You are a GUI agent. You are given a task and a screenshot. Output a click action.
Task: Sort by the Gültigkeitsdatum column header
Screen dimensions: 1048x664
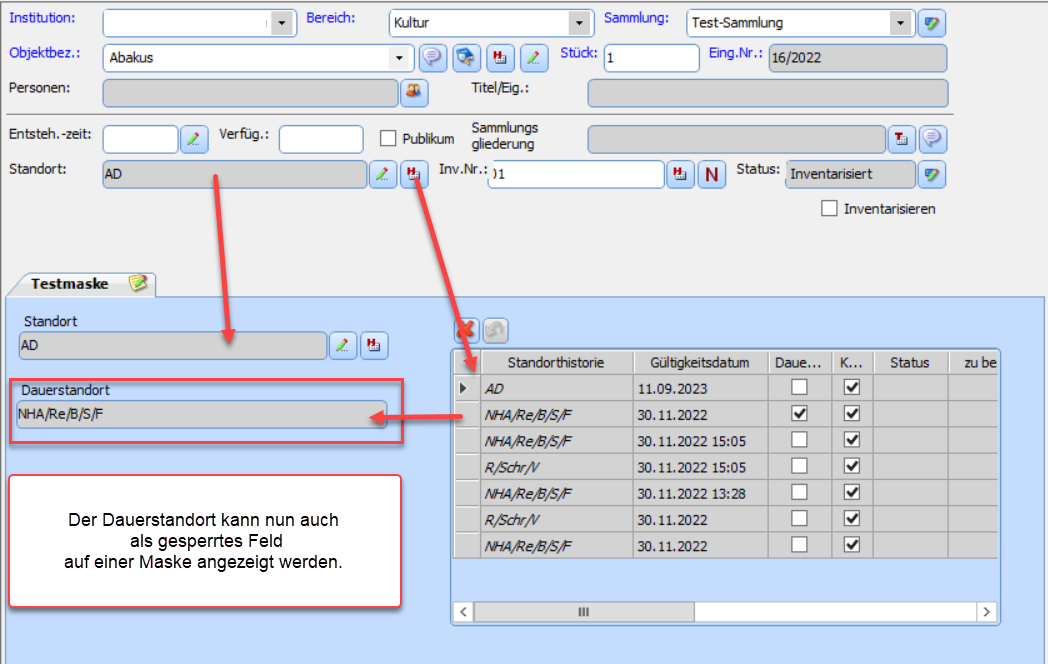(x=700, y=362)
